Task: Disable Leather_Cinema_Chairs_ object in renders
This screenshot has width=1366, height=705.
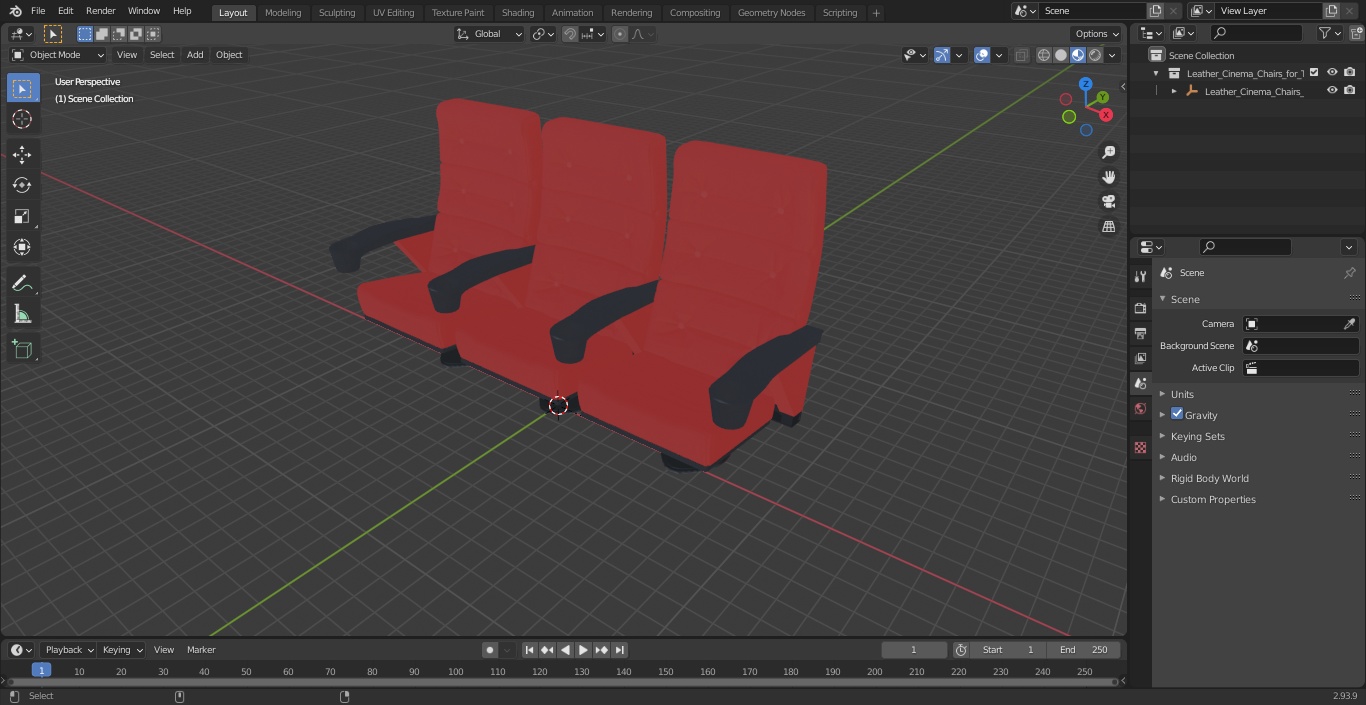Action: click(1350, 90)
